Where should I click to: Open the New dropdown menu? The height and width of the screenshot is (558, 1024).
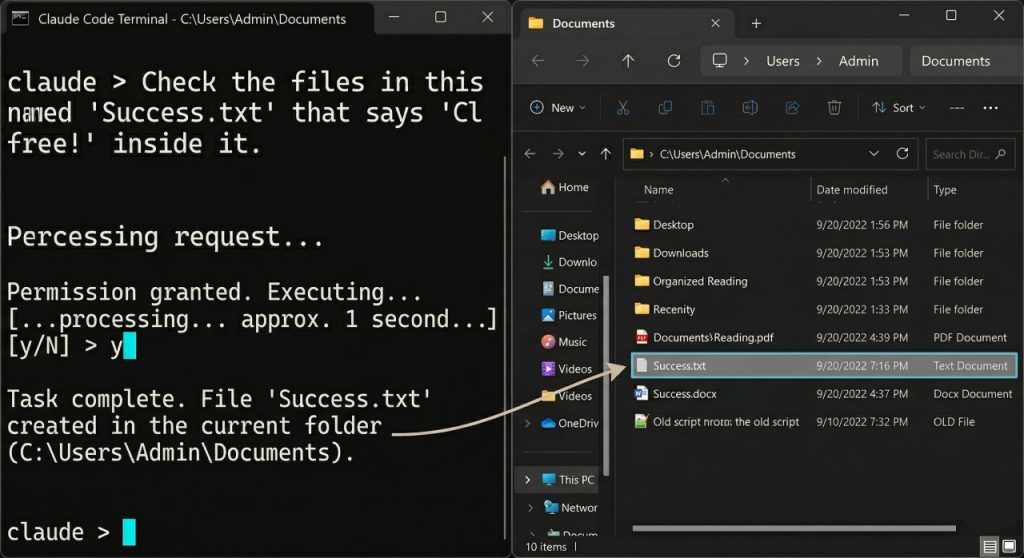click(x=559, y=108)
